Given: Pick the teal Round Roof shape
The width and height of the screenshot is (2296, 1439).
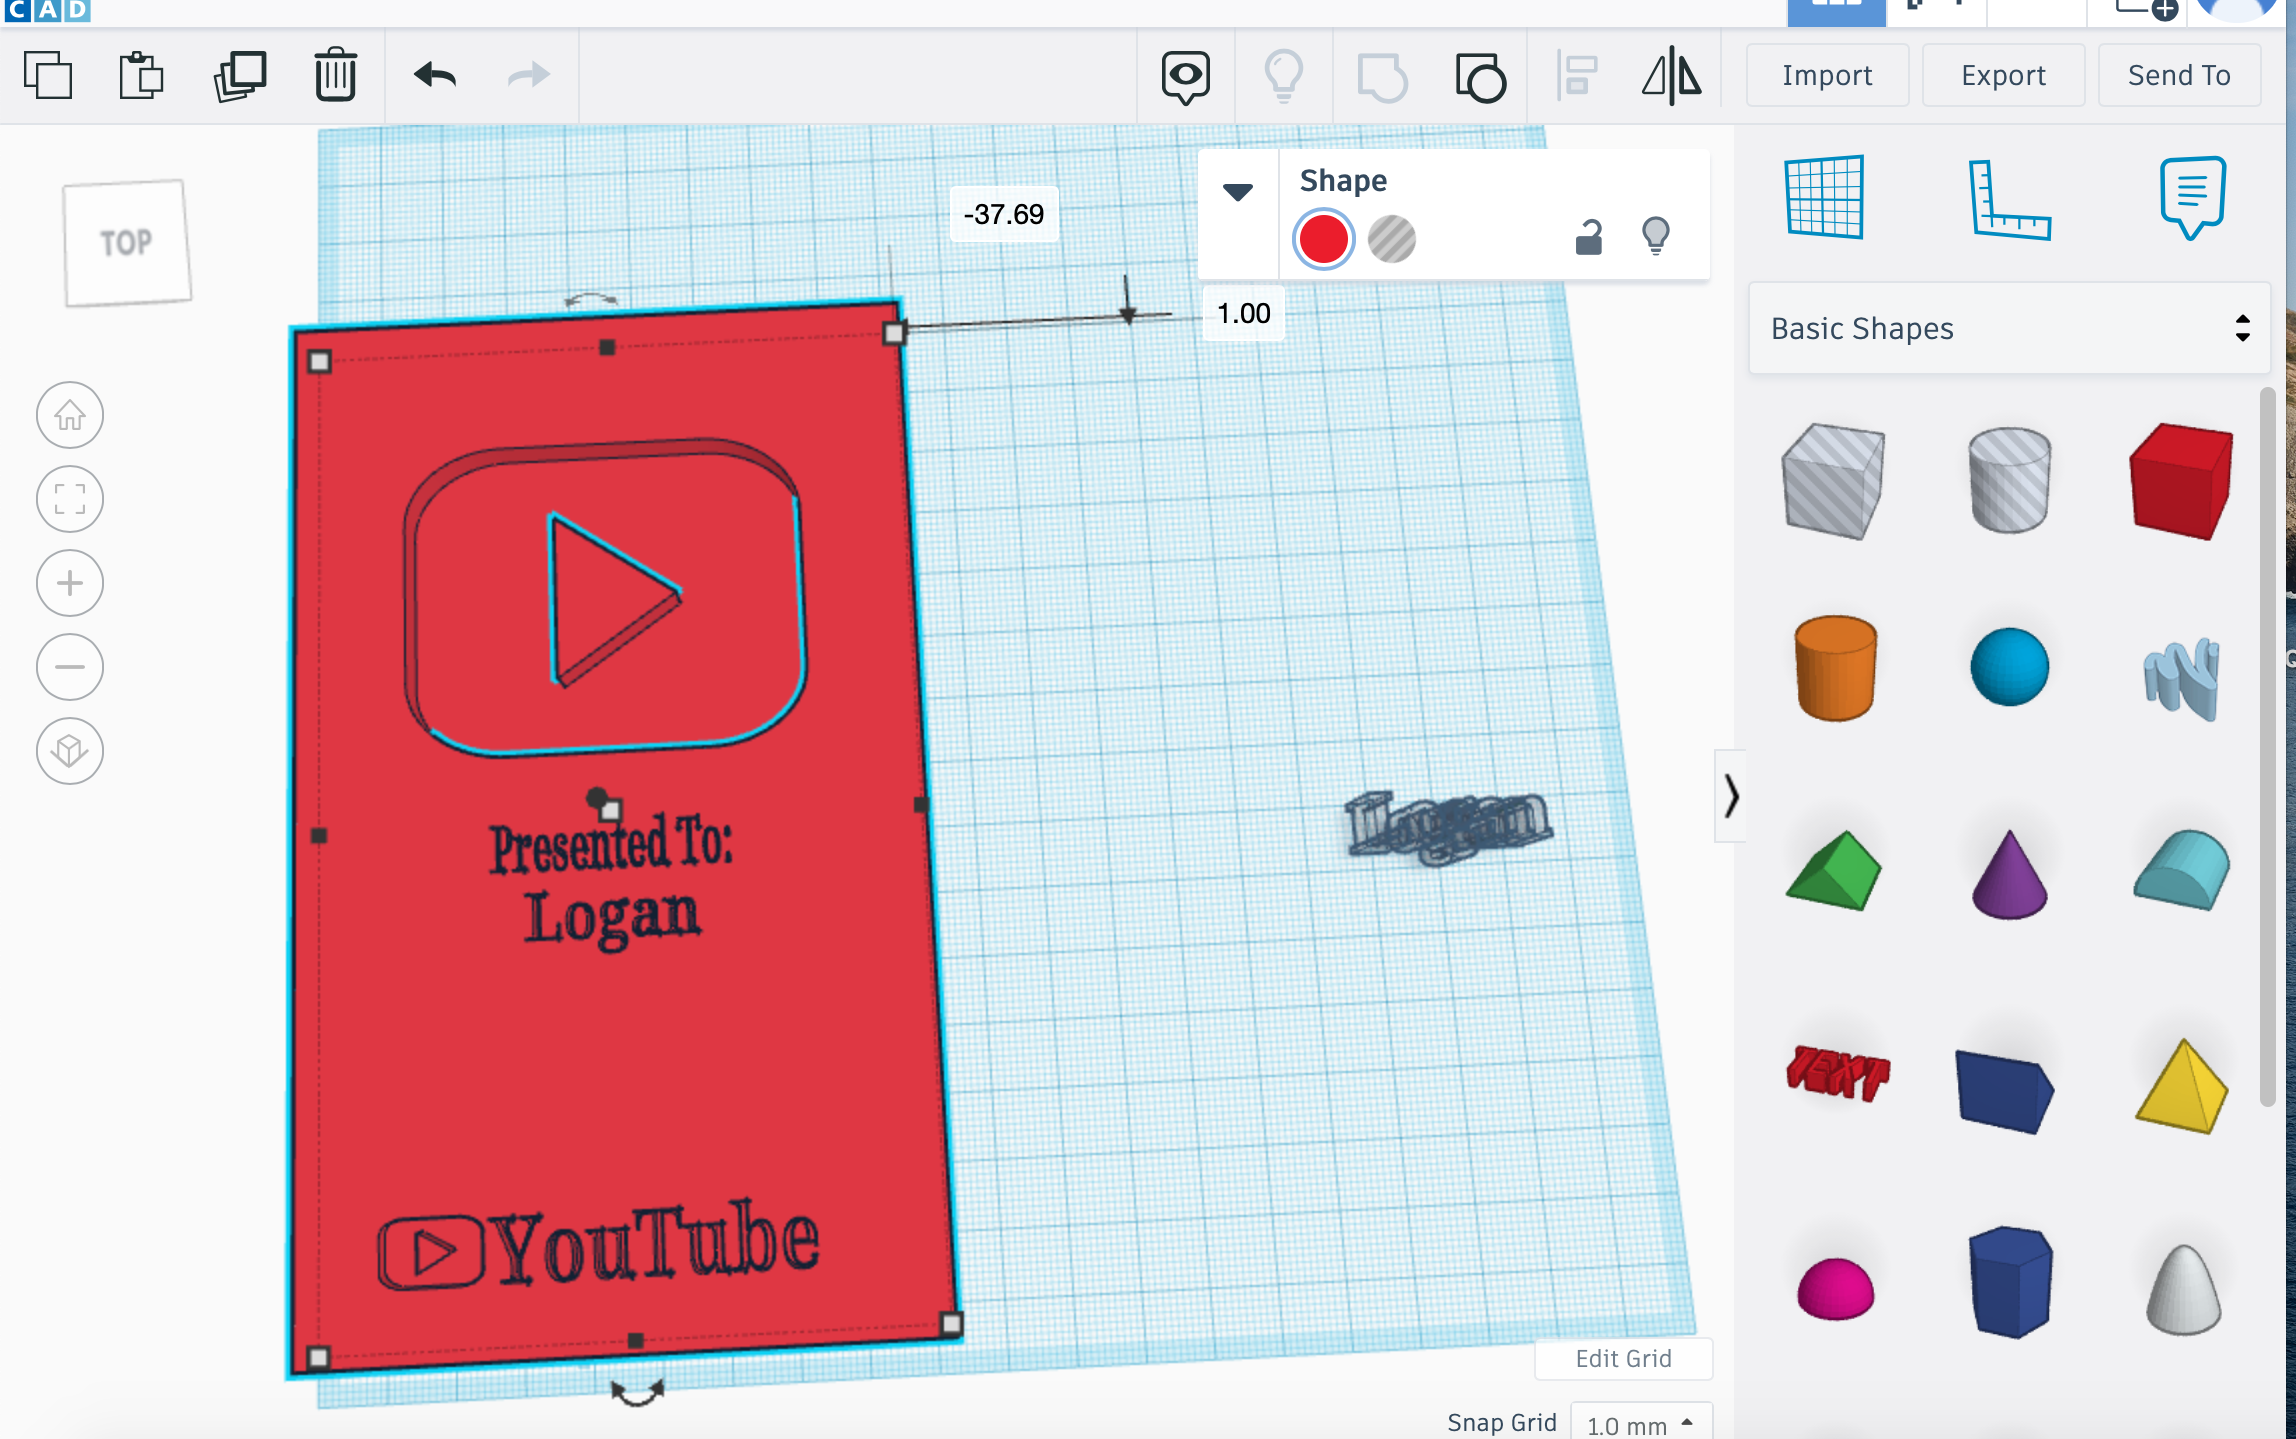Looking at the screenshot, I should tap(2182, 870).
